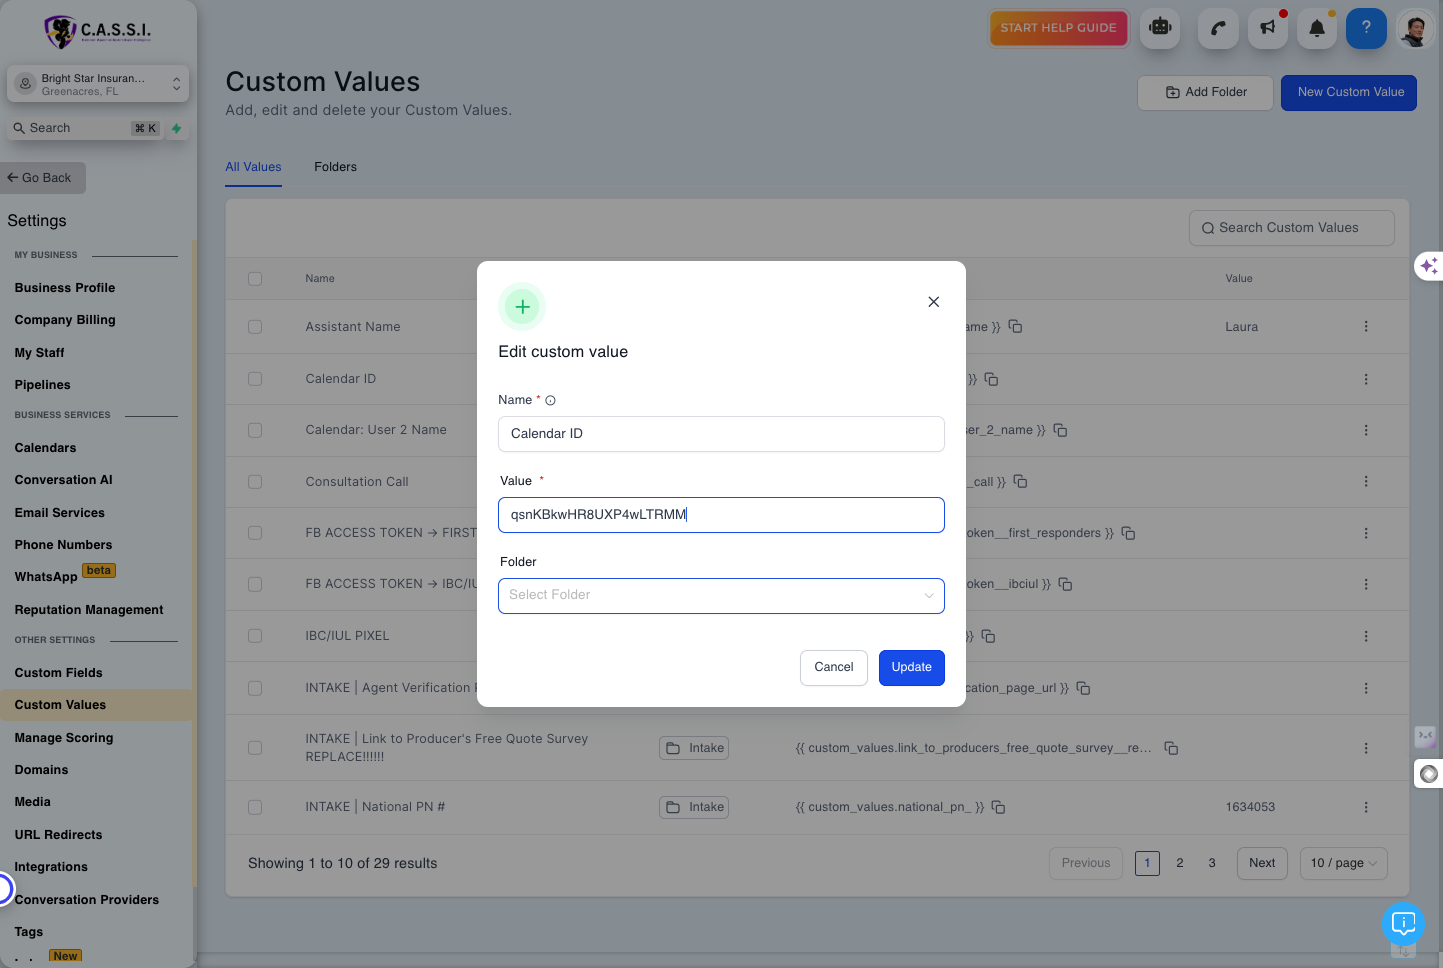
Task: Copy the National PN merge key
Action: coord(998,807)
